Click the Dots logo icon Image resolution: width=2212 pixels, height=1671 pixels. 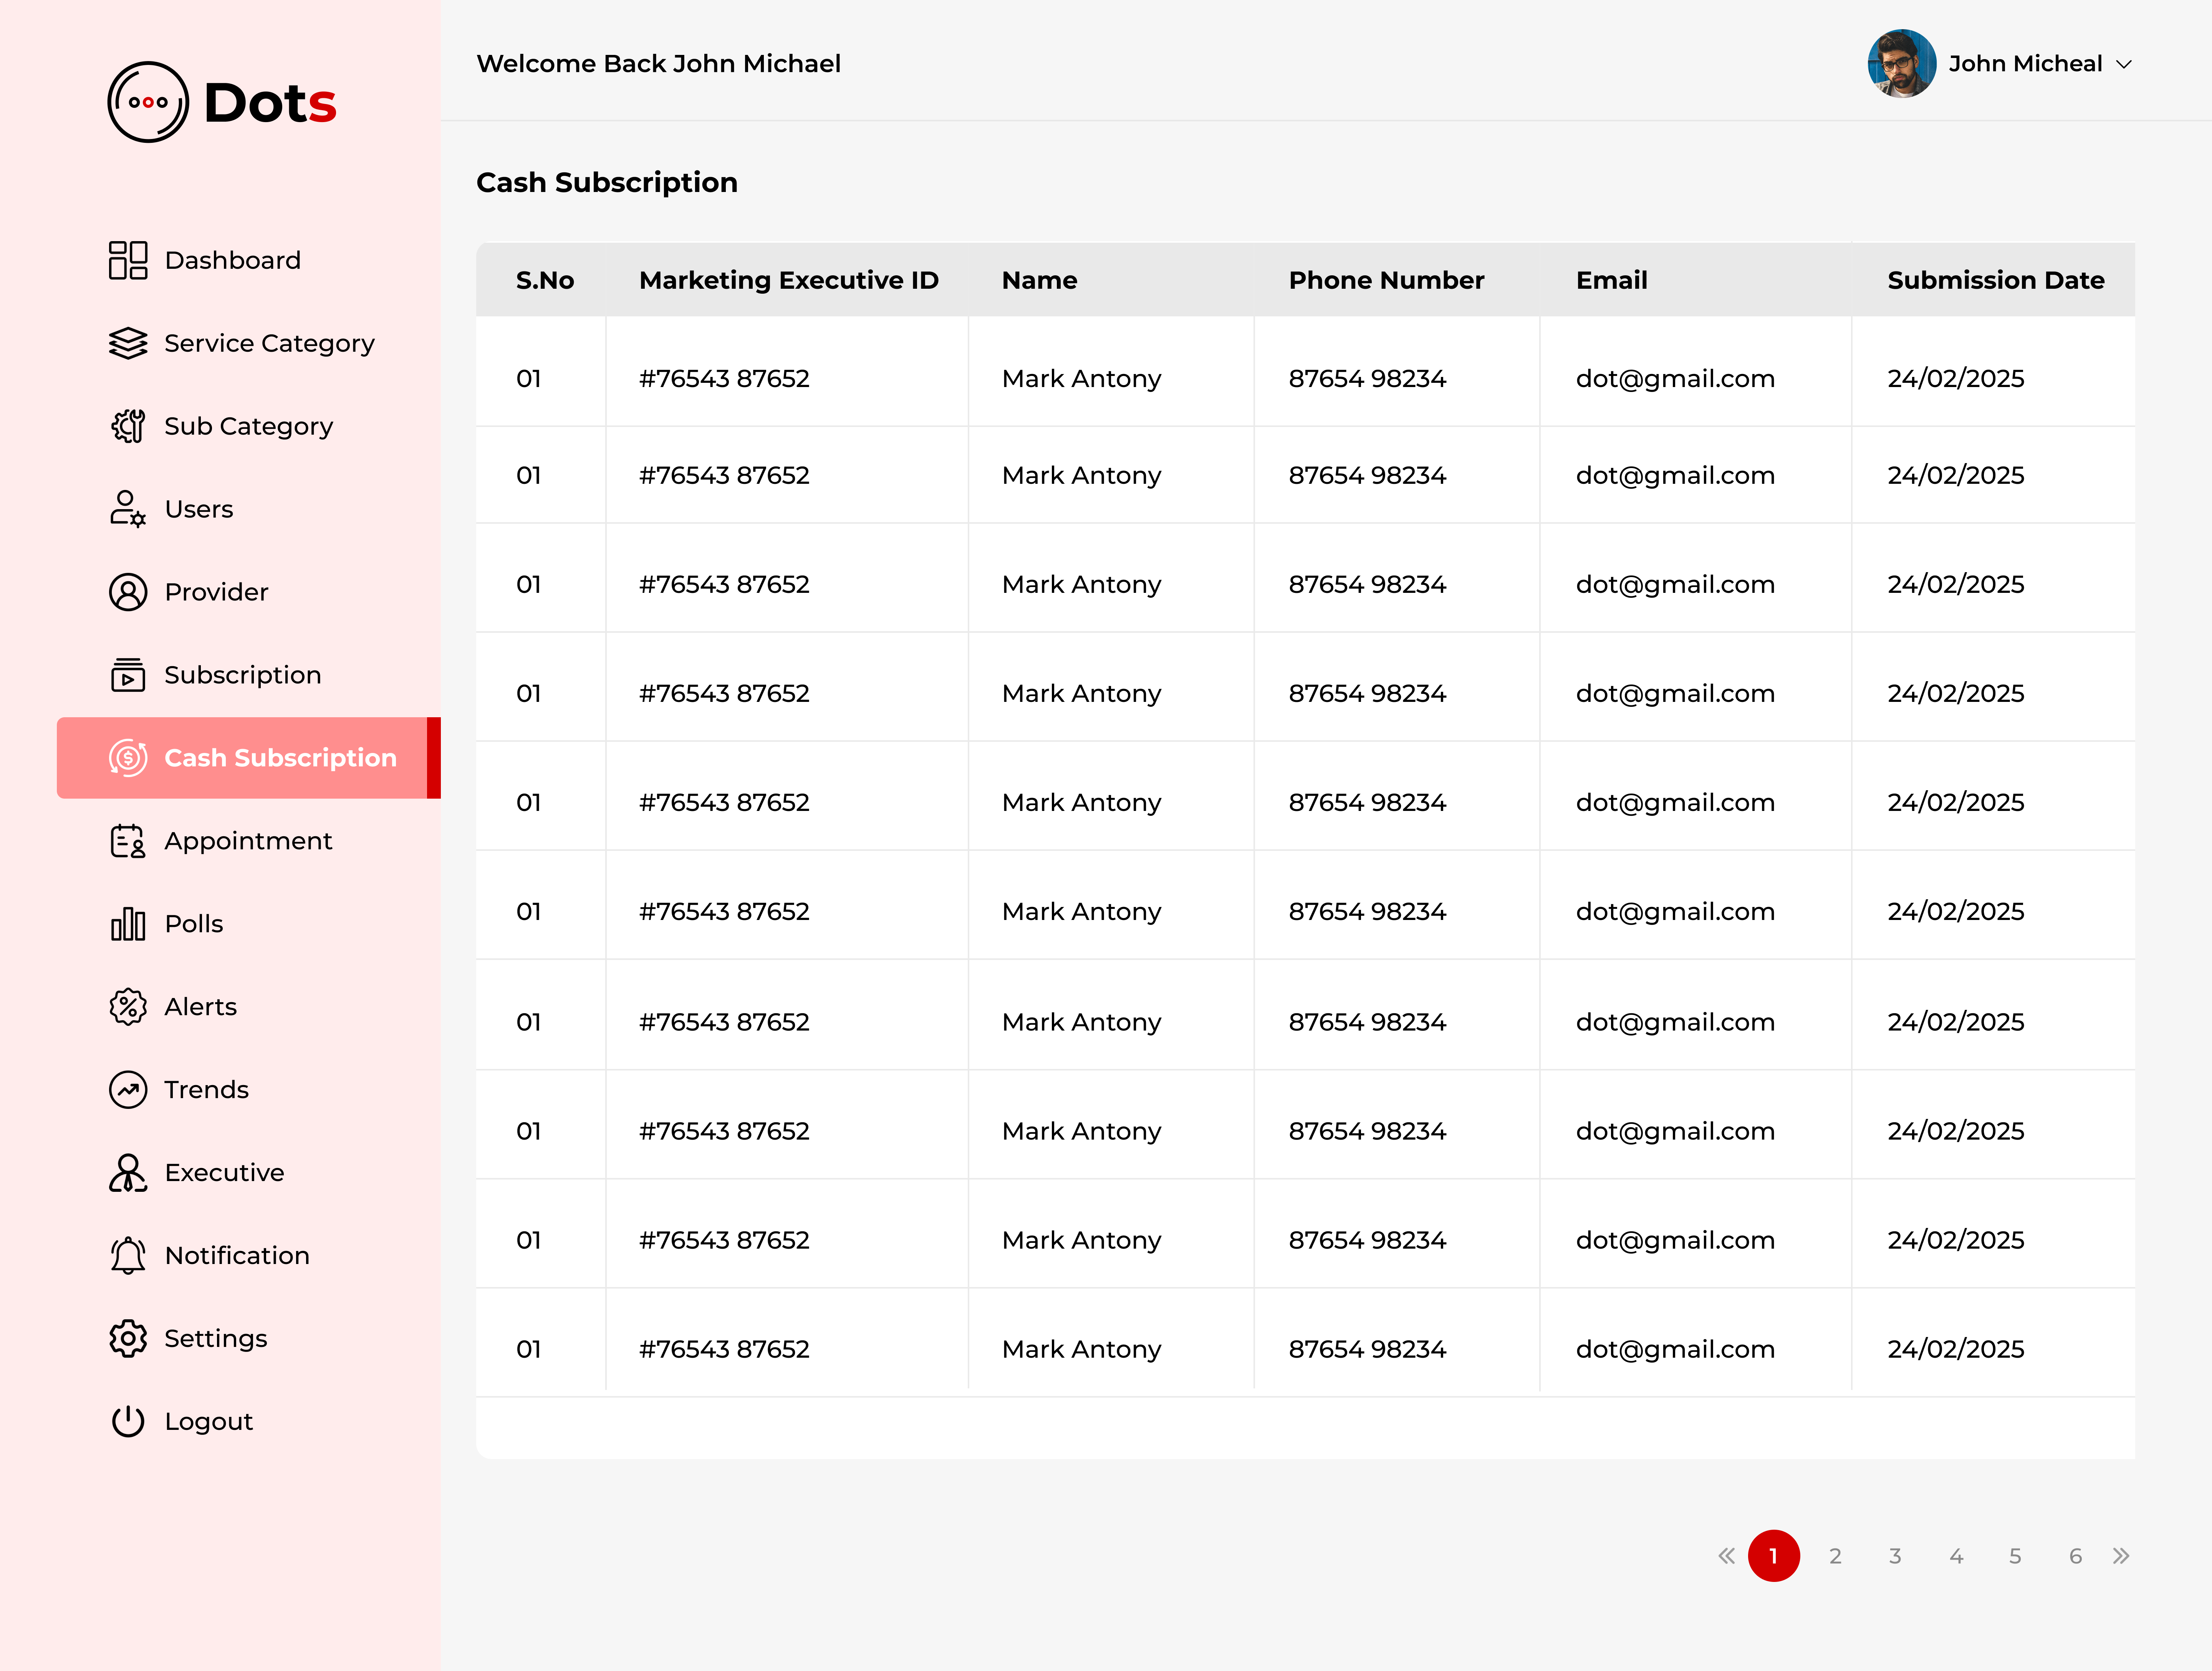(x=148, y=102)
